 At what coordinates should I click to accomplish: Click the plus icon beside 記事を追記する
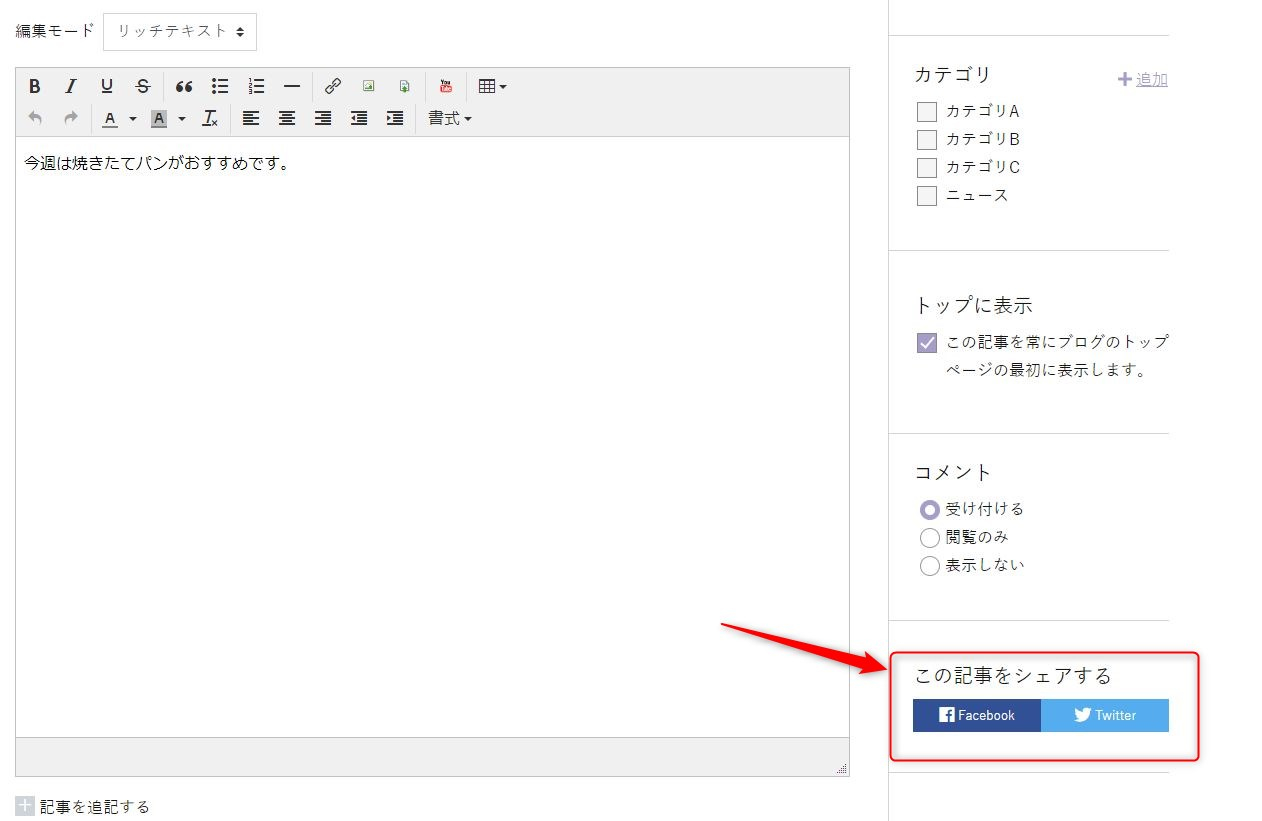(x=25, y=806)
